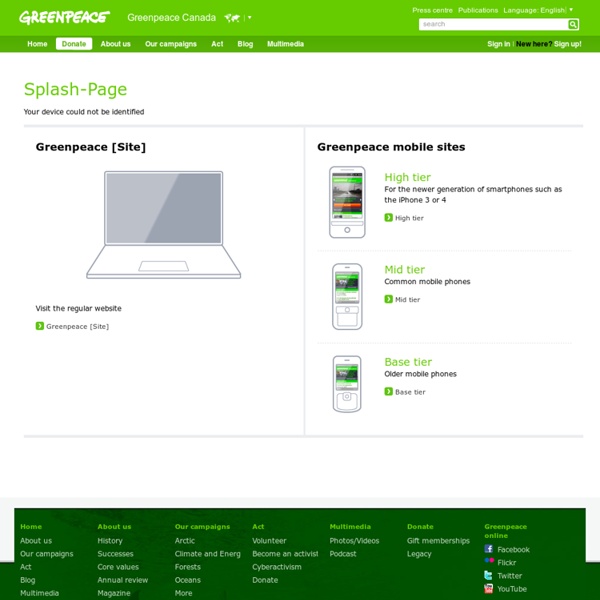Click the green arrow icon beside Mid tier link
The image size is (600, 600).
[x=388, y=299]
